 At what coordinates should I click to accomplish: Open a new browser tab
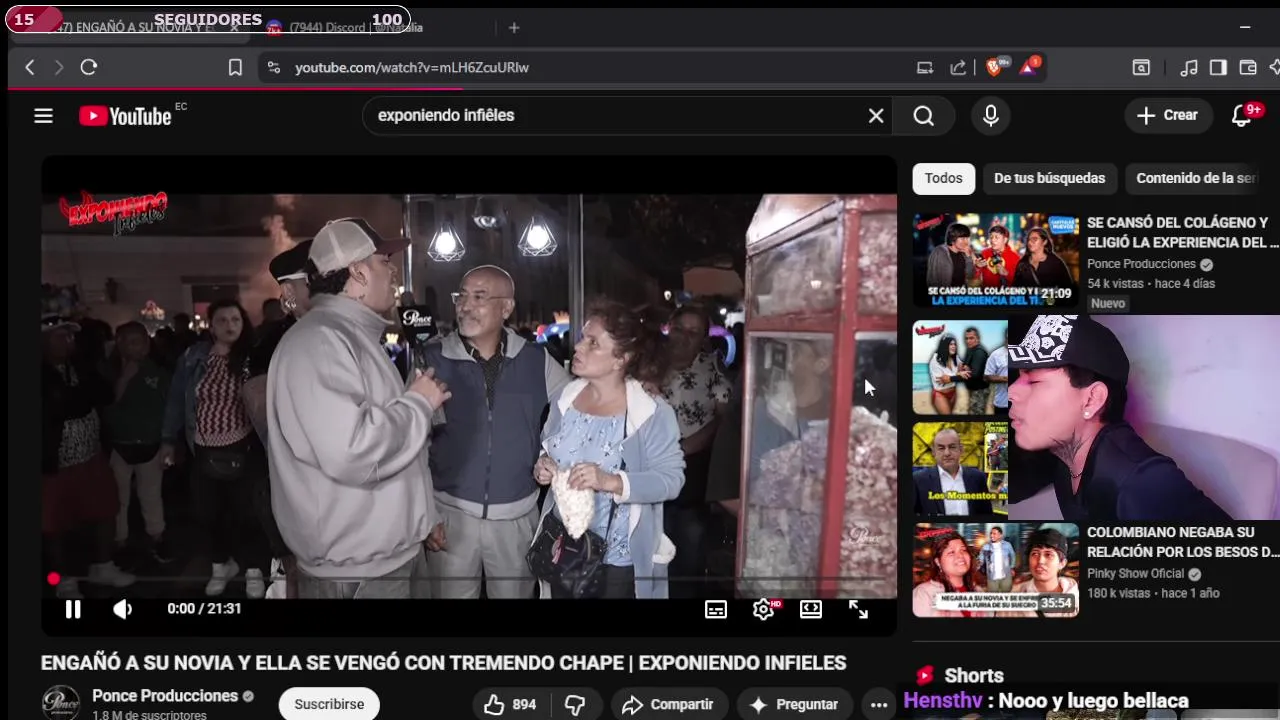[514, 28]
